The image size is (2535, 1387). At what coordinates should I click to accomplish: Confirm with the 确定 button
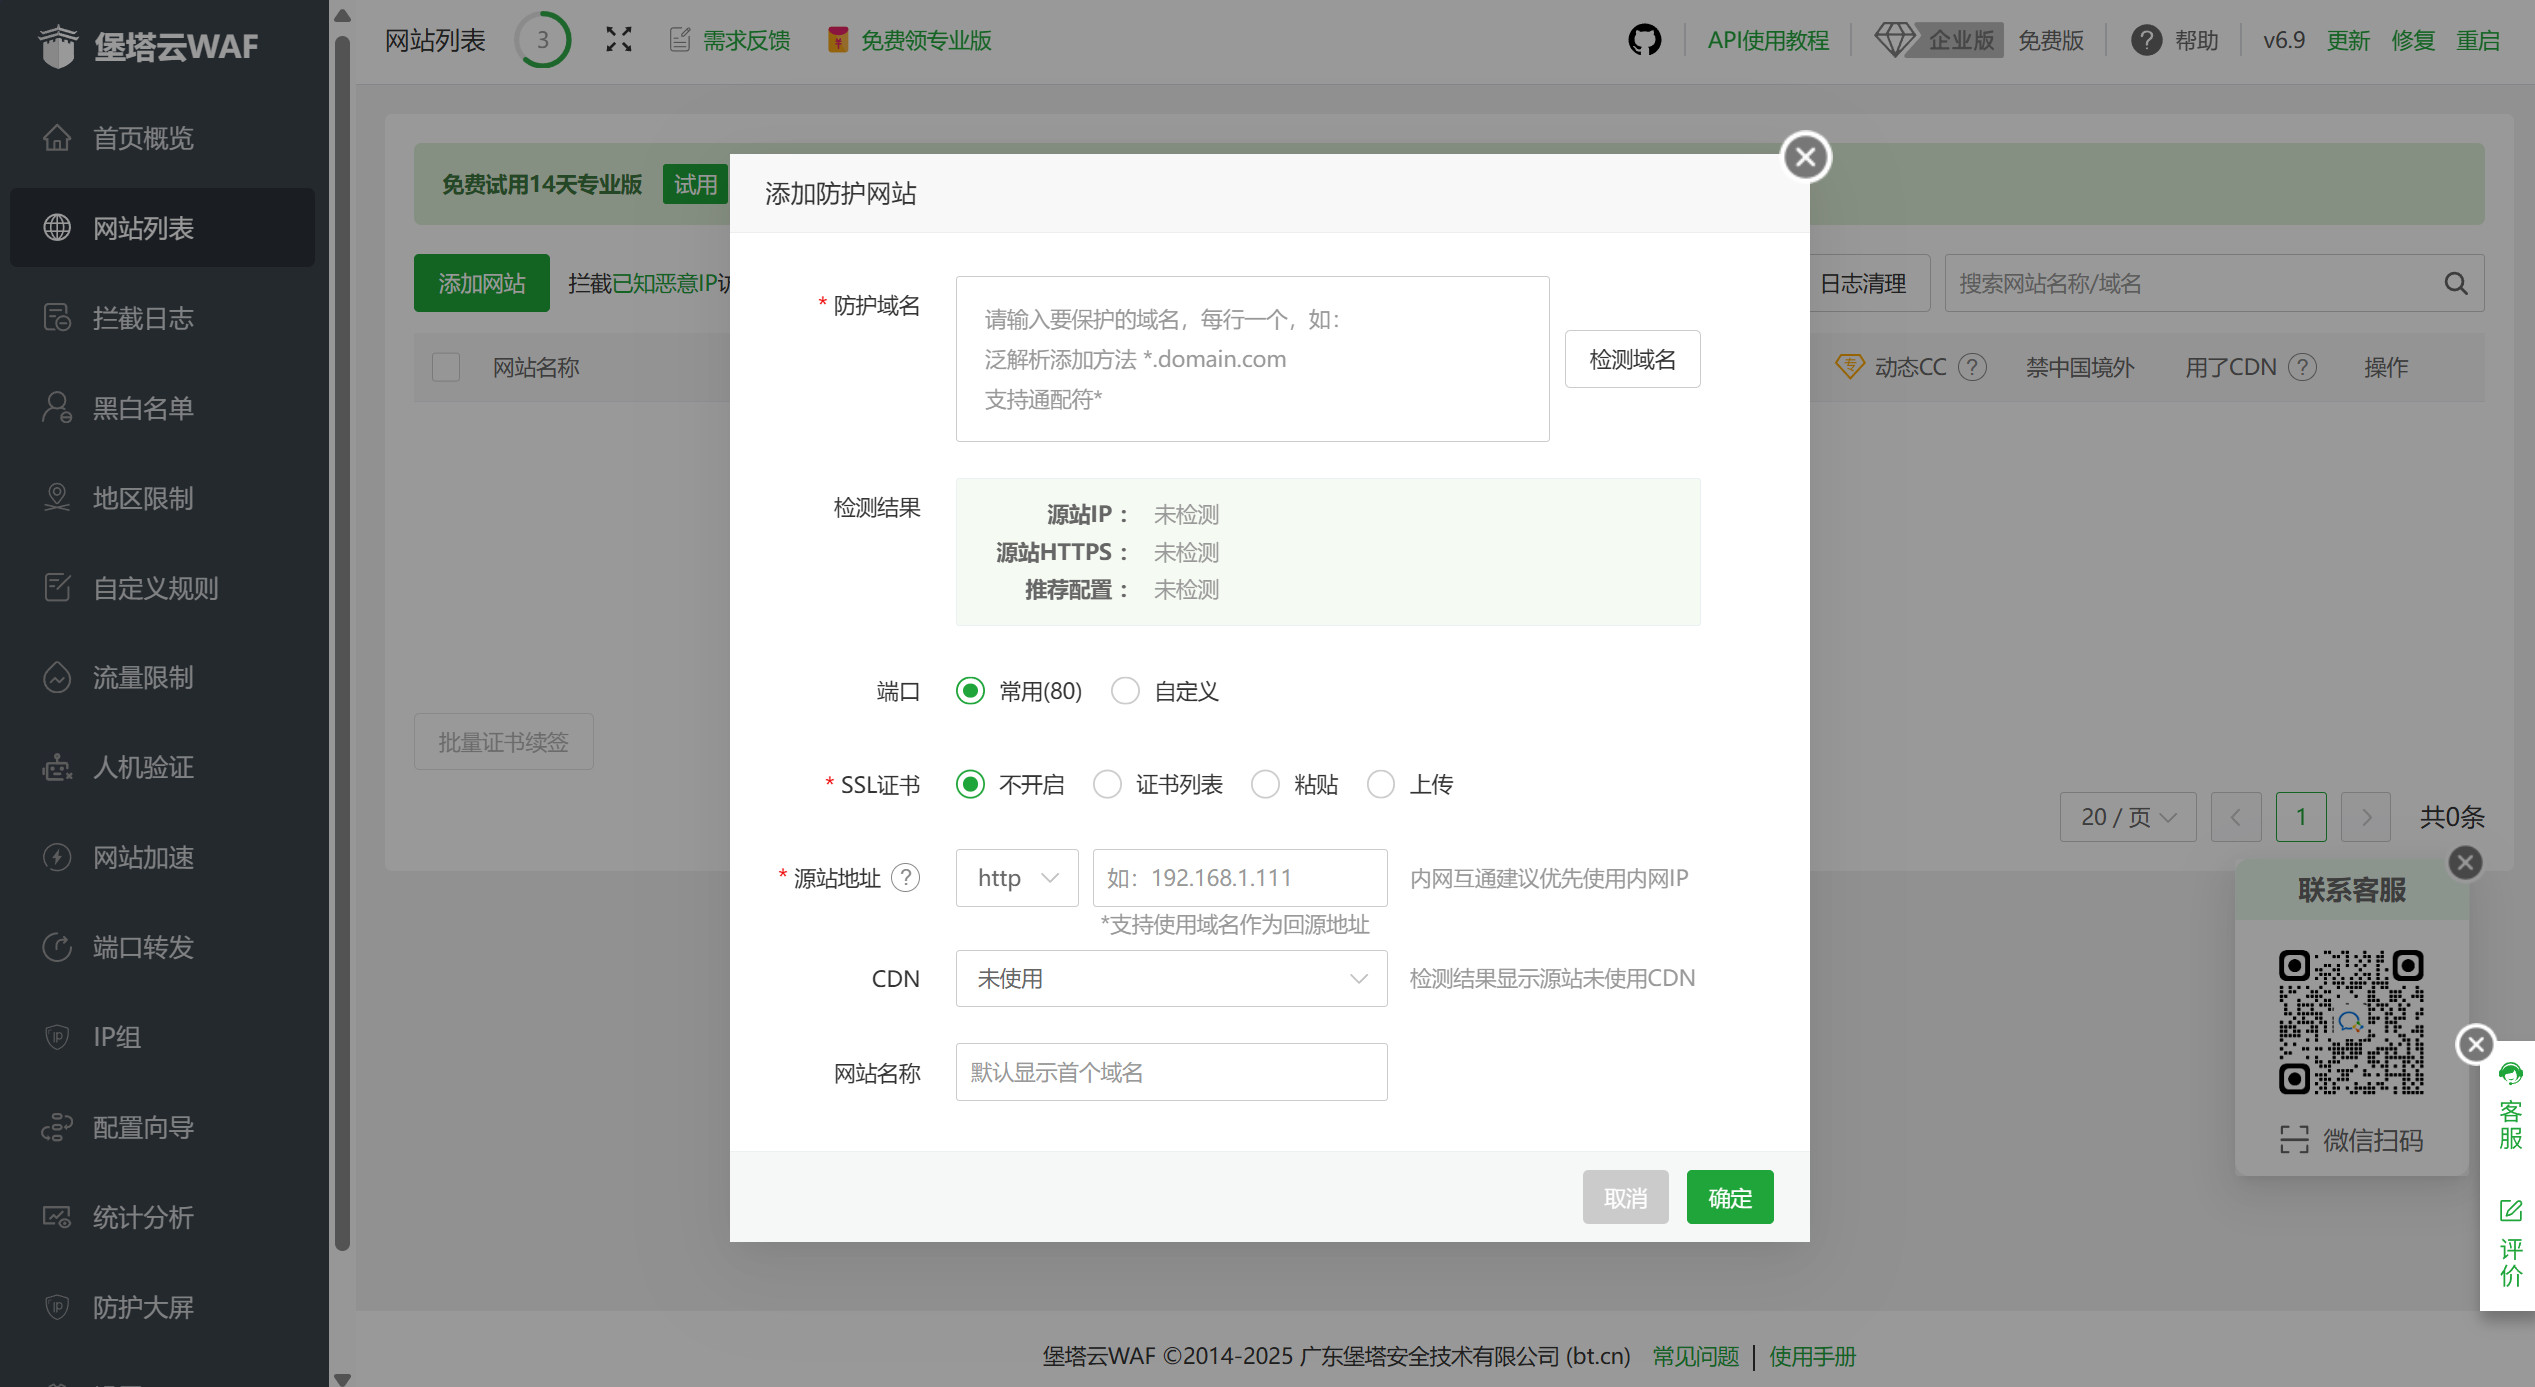[x=1729, y=1197]
